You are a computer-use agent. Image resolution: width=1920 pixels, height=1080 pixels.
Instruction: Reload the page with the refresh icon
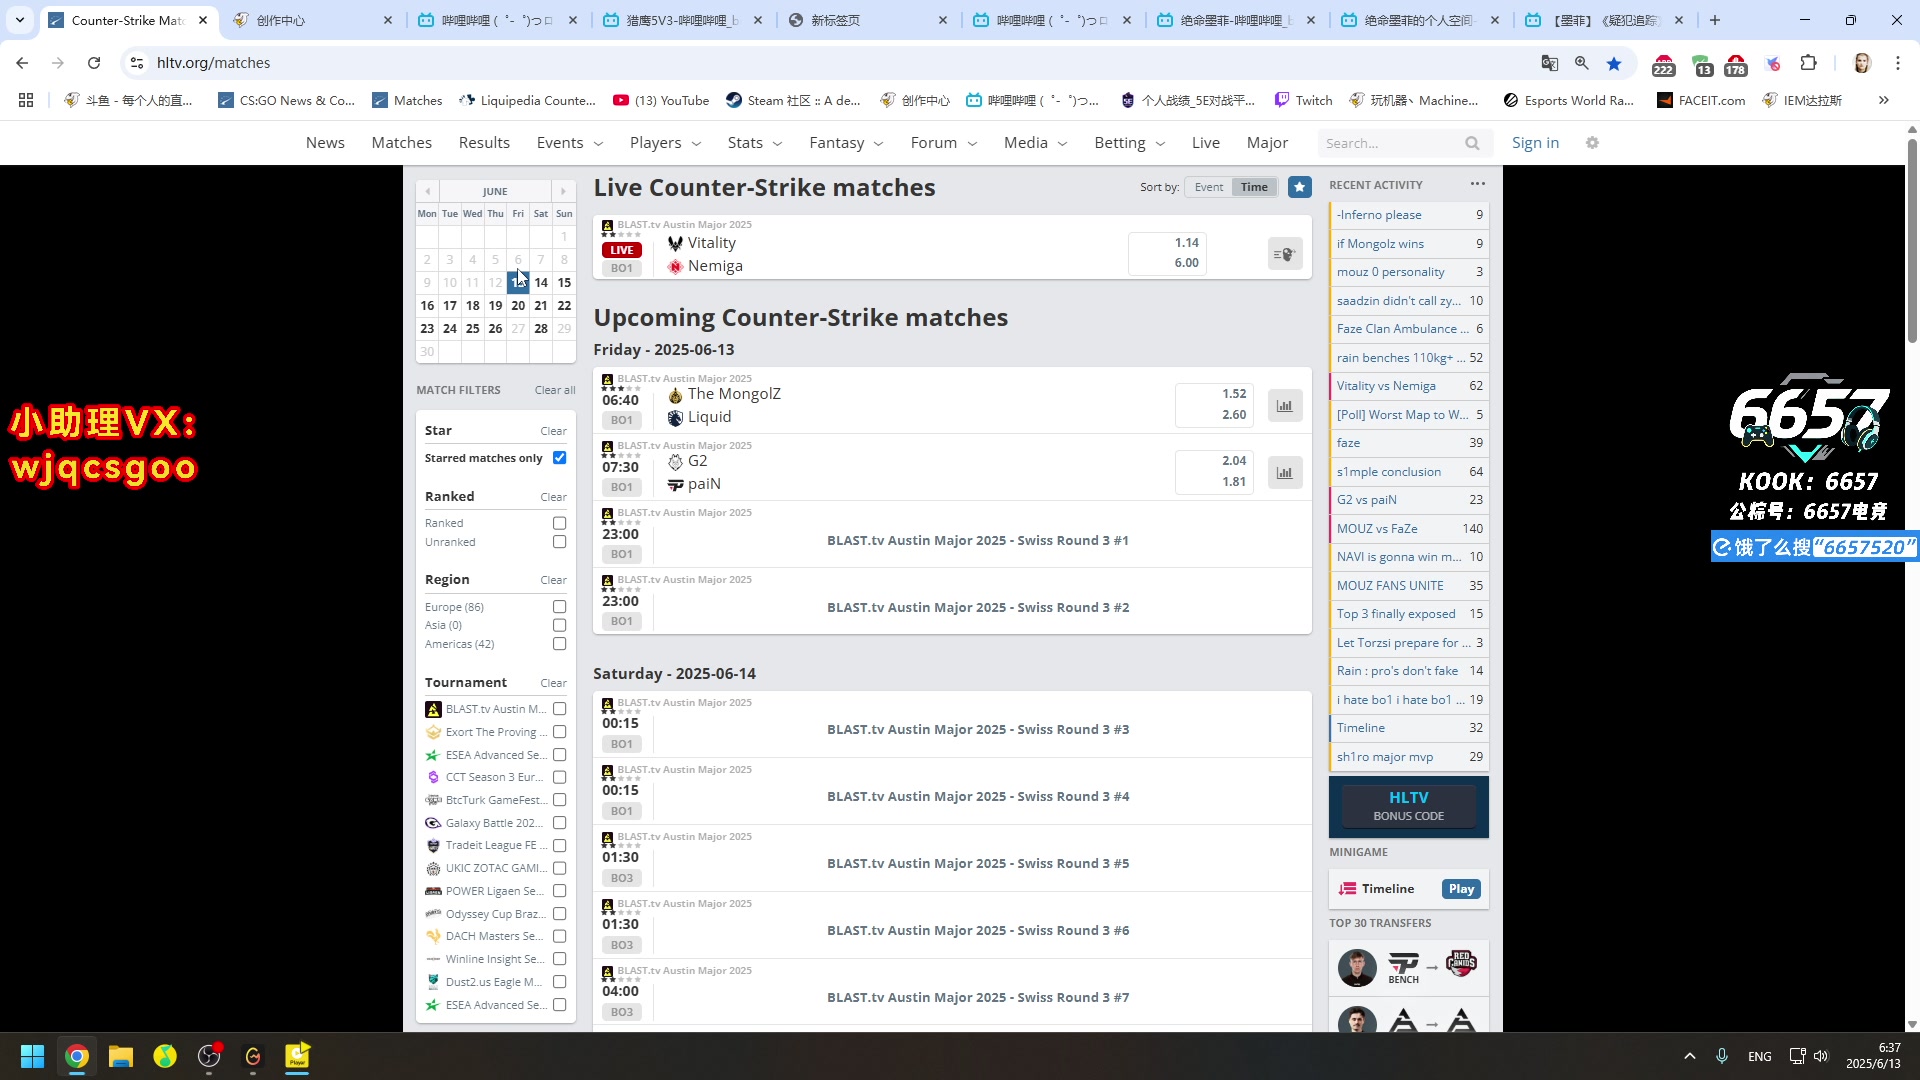click(94, 63)
